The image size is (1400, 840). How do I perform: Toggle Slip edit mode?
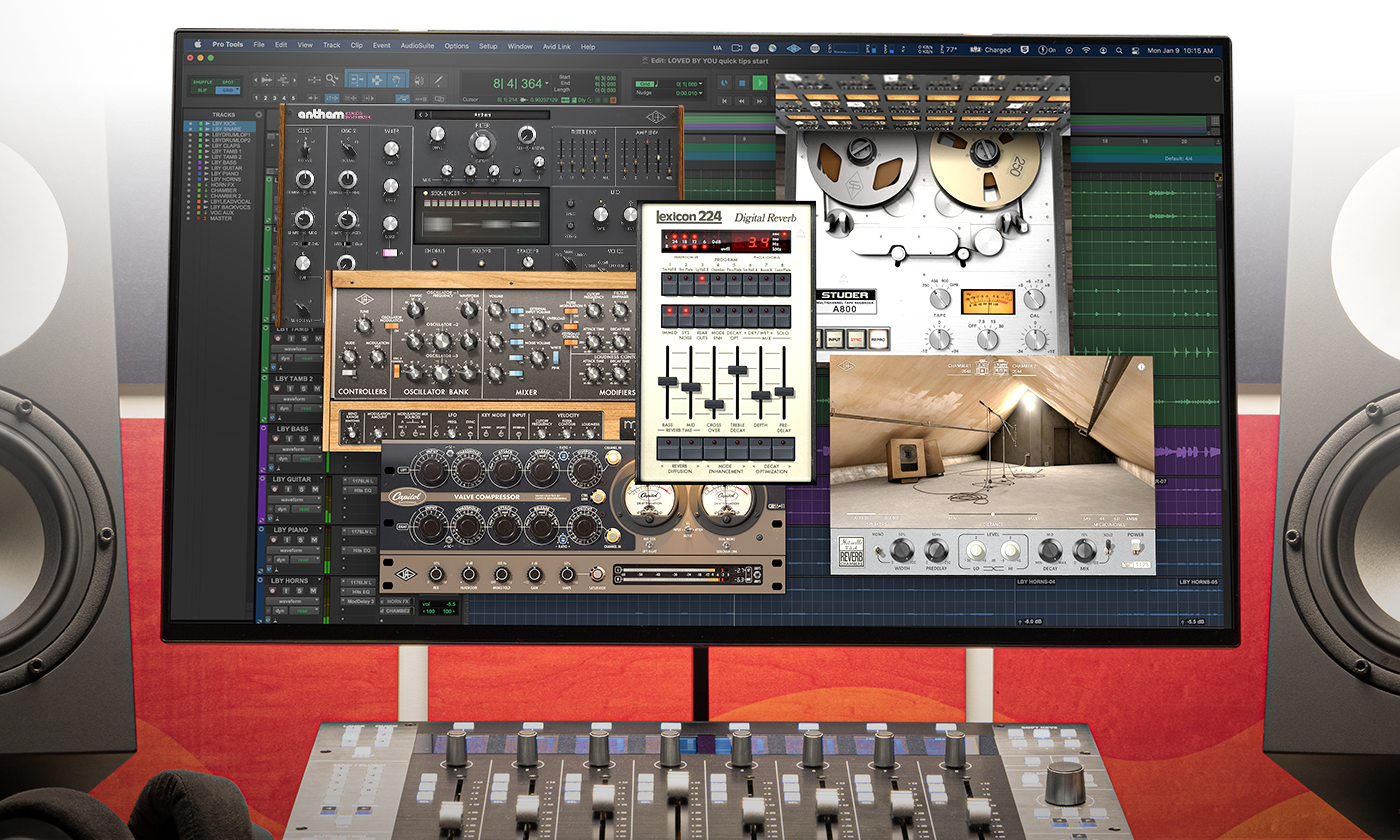[x=201, y=89]
